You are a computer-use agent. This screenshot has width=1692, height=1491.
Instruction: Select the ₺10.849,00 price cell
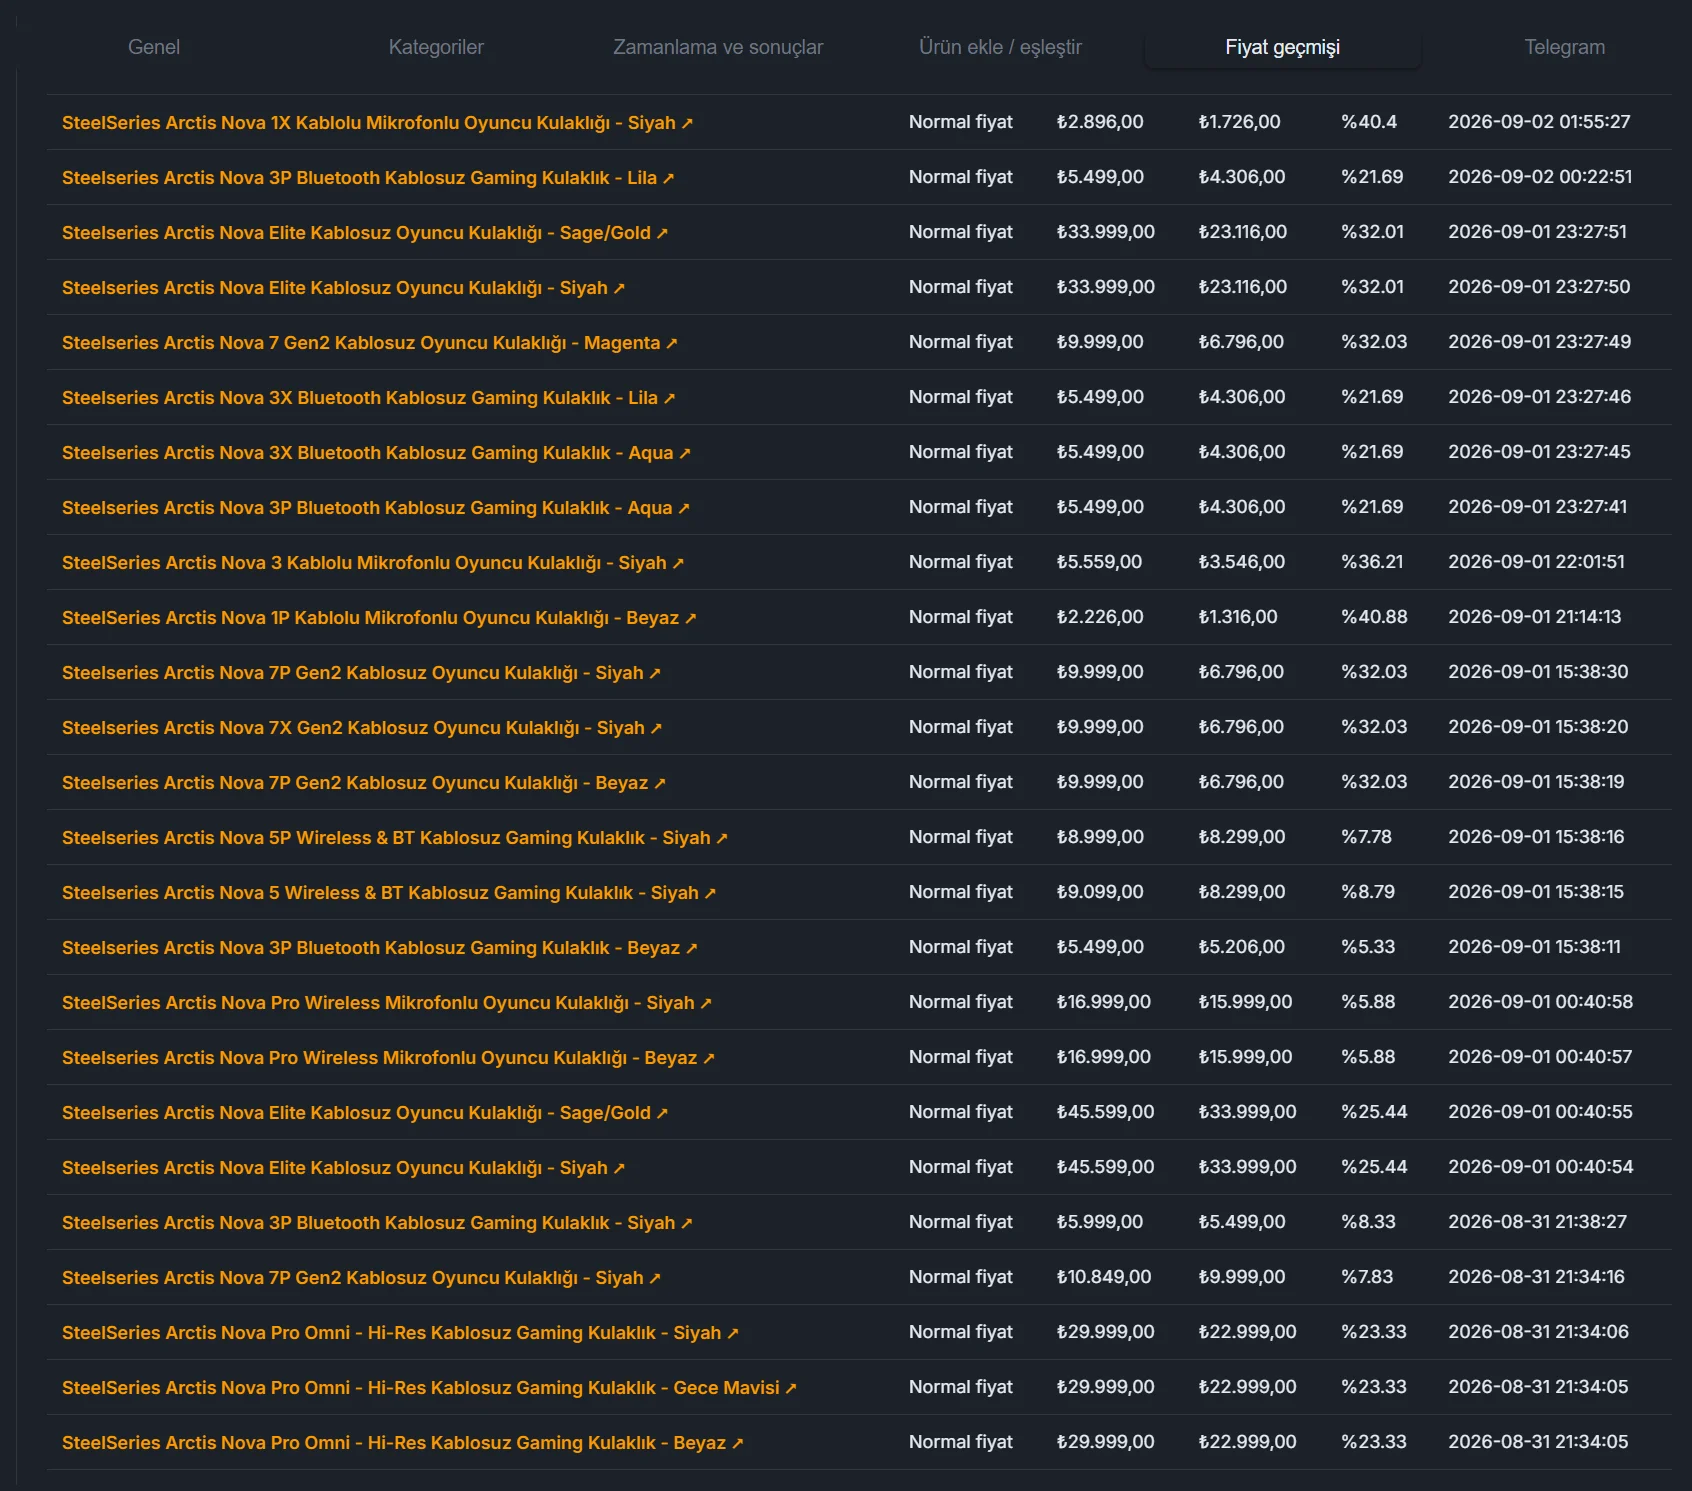click(1104, 1277)
